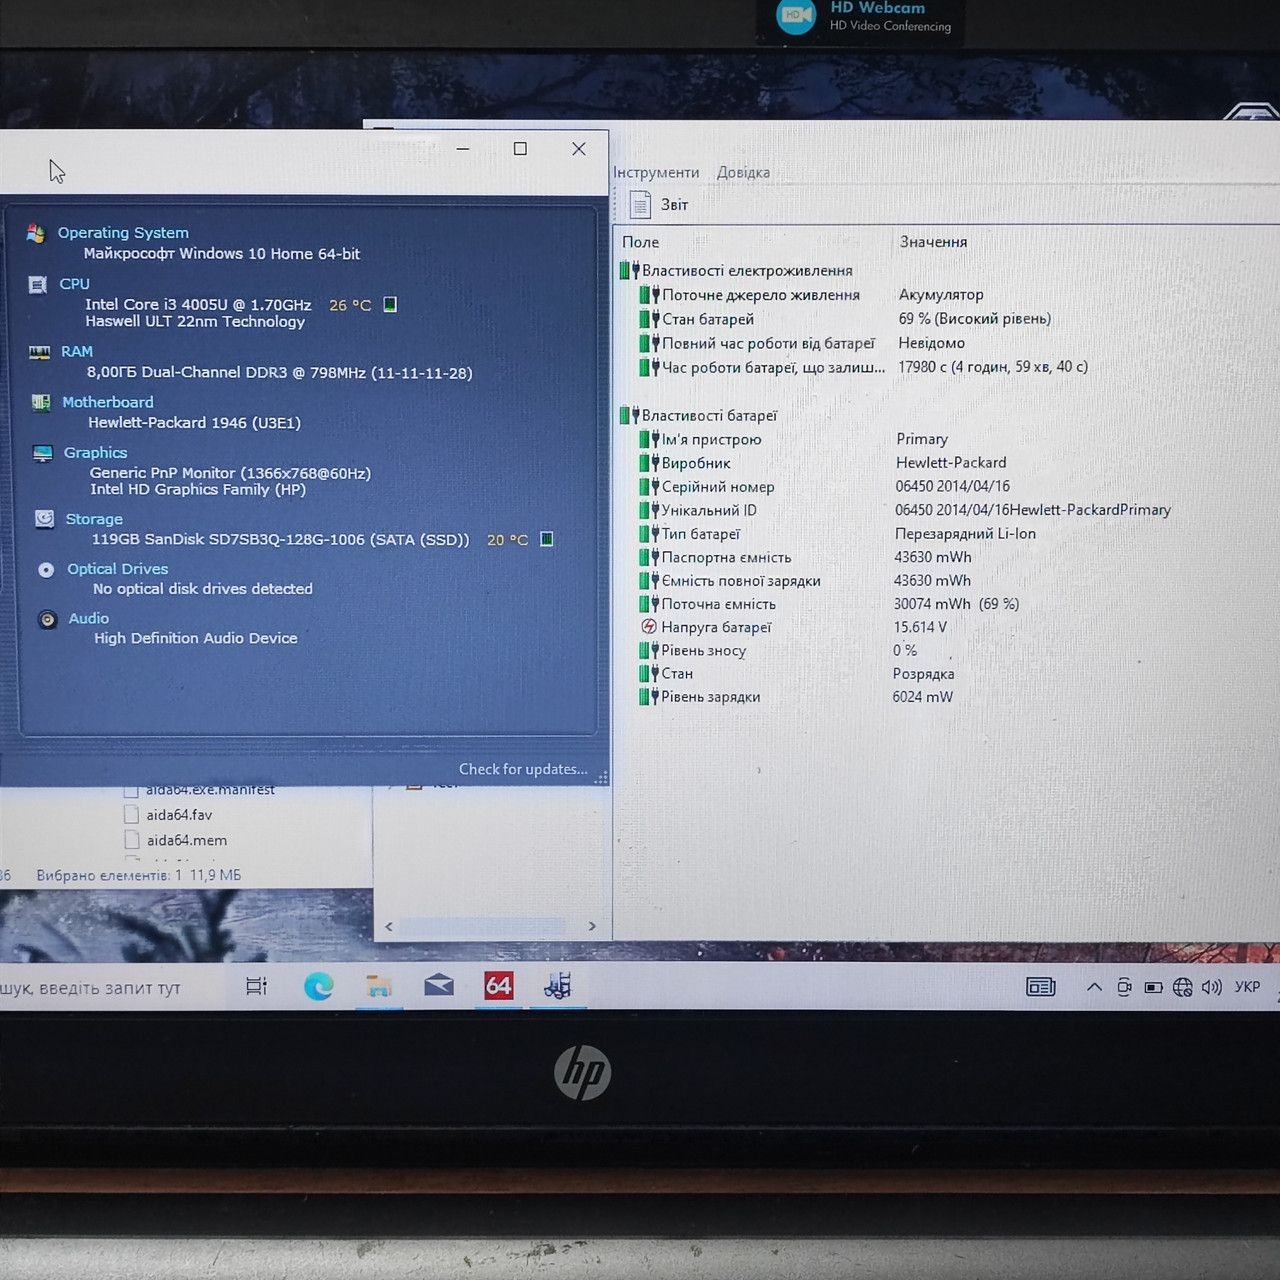This screenshot has height=1280, width=1280.
Task: Maximize the Speccy window
Action: (520, 149)
